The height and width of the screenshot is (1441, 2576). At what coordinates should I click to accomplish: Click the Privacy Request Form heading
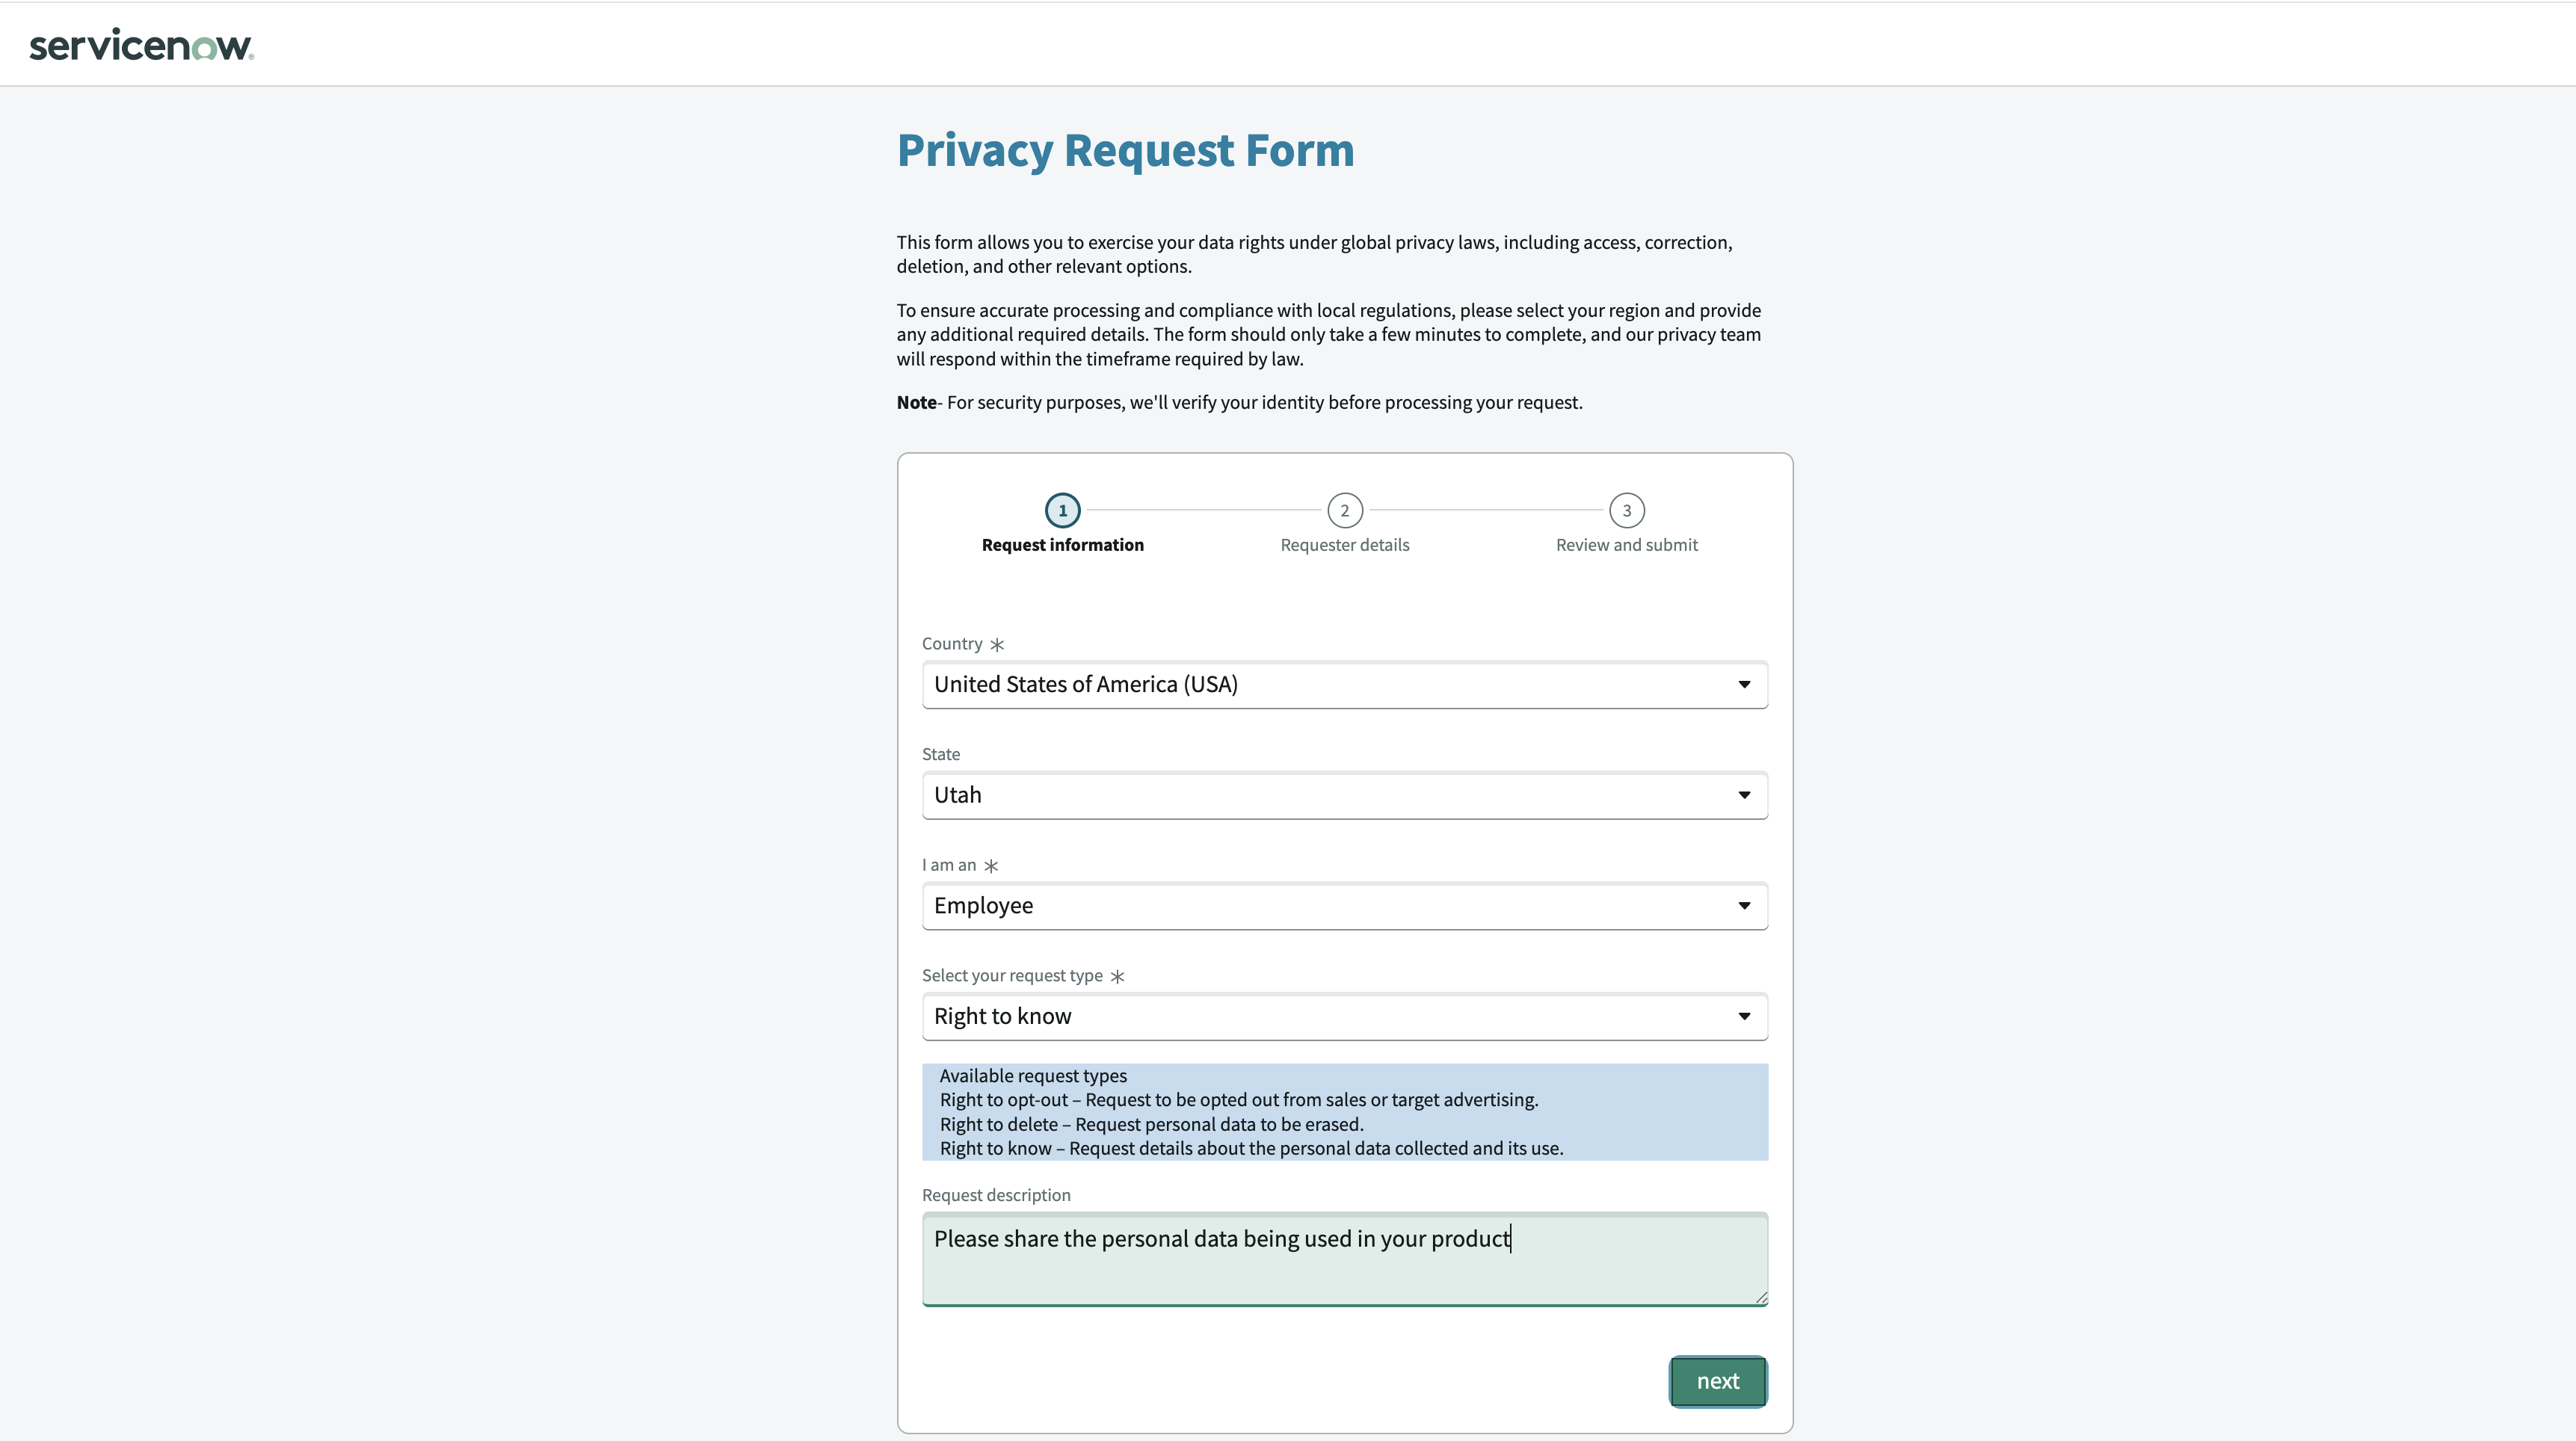coord(1125,150)
